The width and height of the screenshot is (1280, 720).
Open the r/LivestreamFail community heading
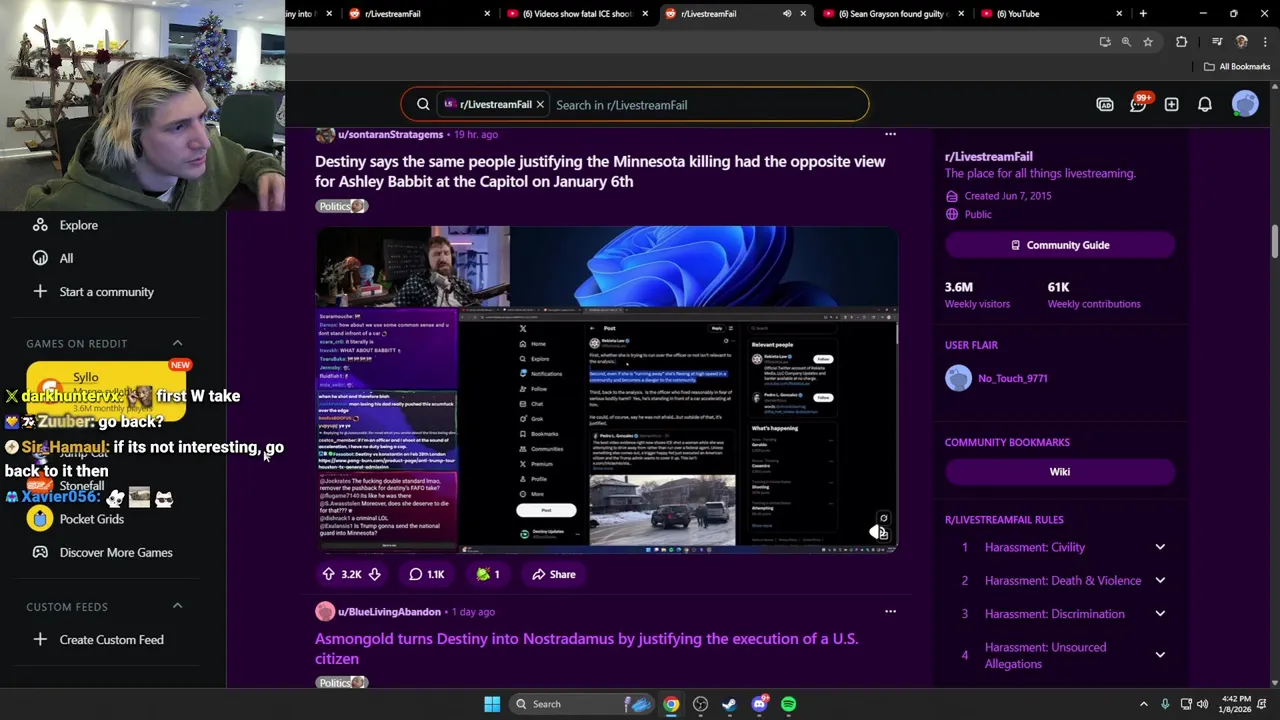(x=989, y=156)
